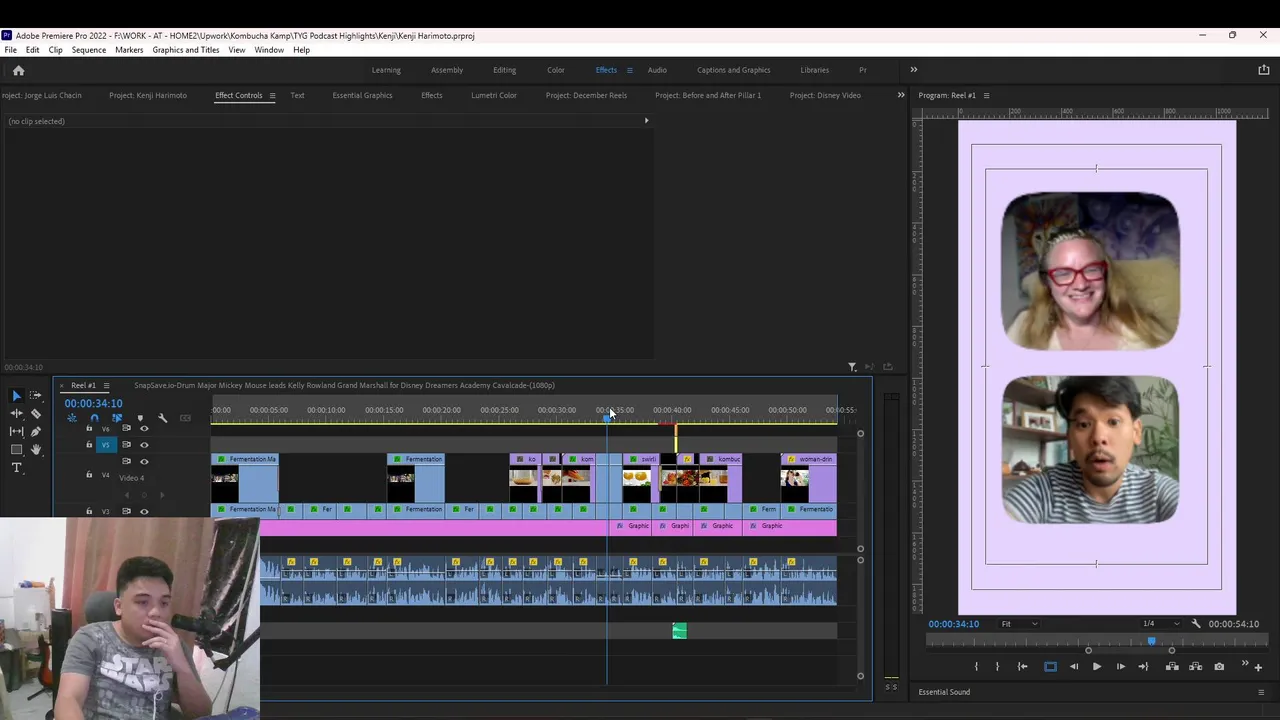Screen dimensions: 1280x720
Task: Click the Quick Export share icon
Action: (x=1263, y=70)
